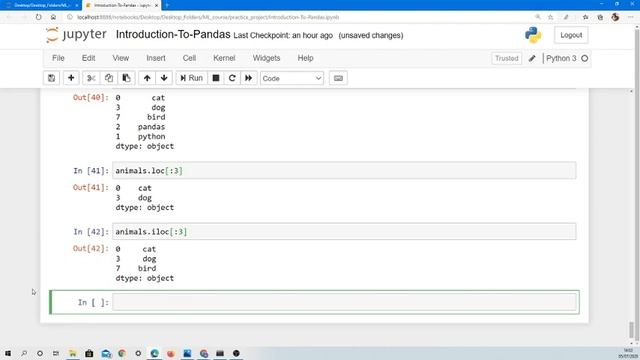Rename notebook via Introduction-To-Pandas title

[173, 35]
